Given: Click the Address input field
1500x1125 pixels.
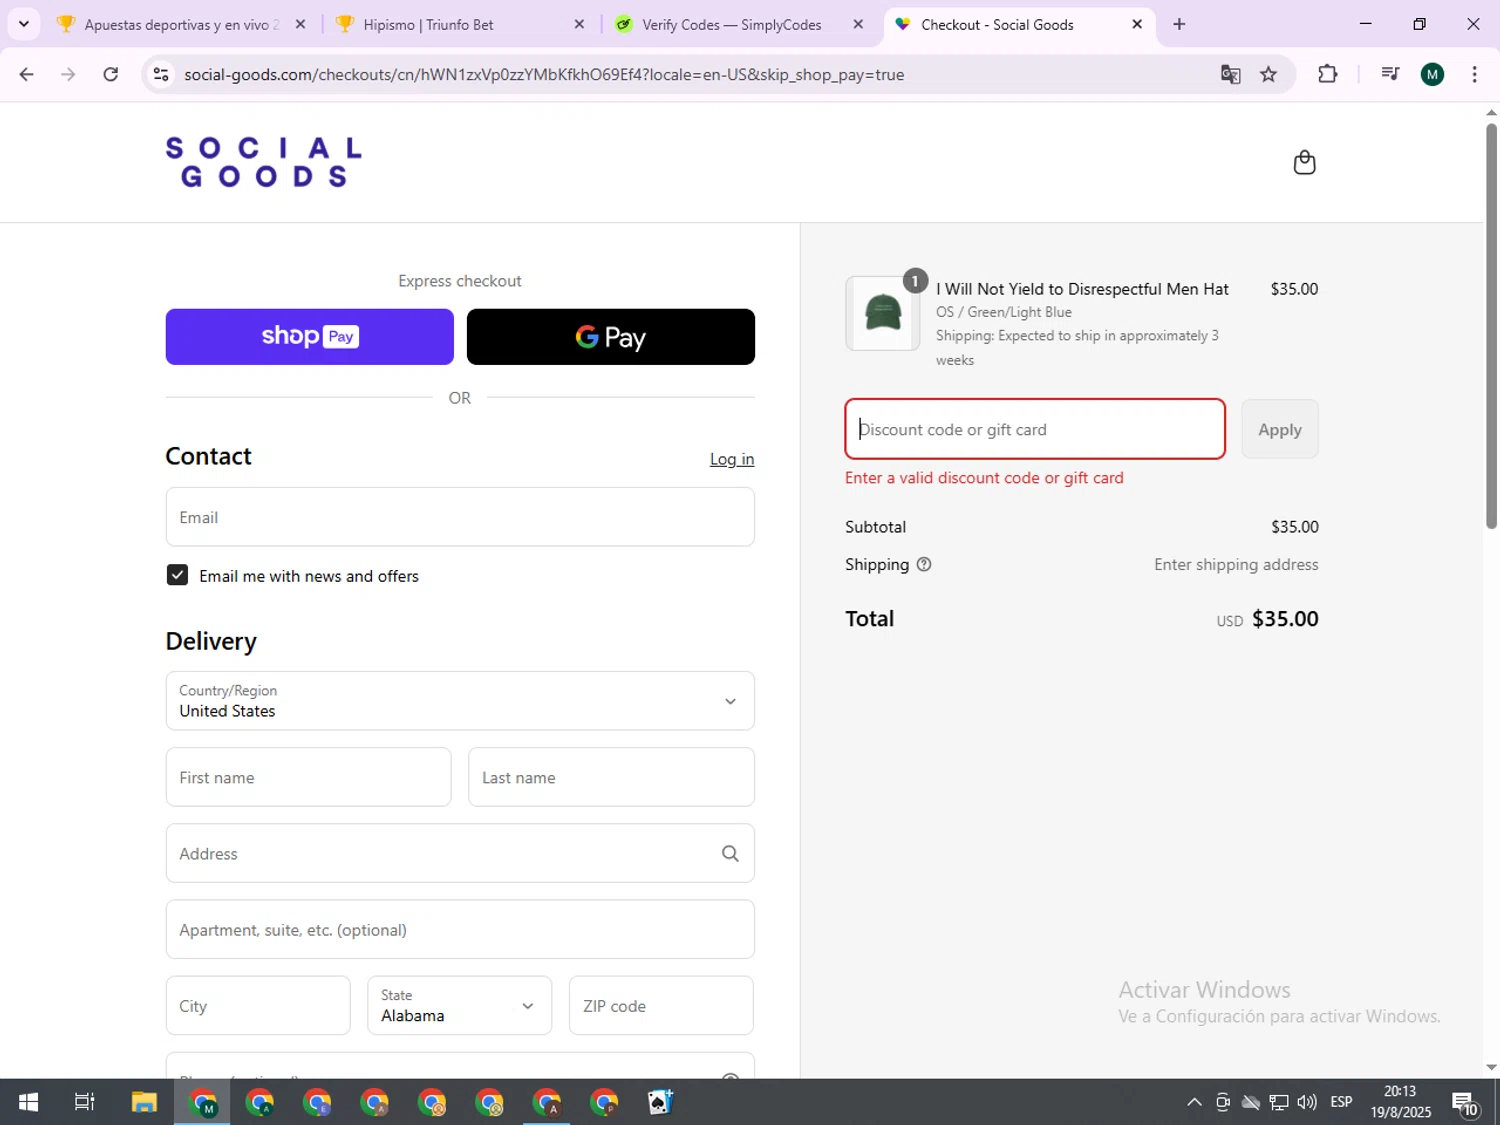Looking at the screenshot, I should [460, 853].
